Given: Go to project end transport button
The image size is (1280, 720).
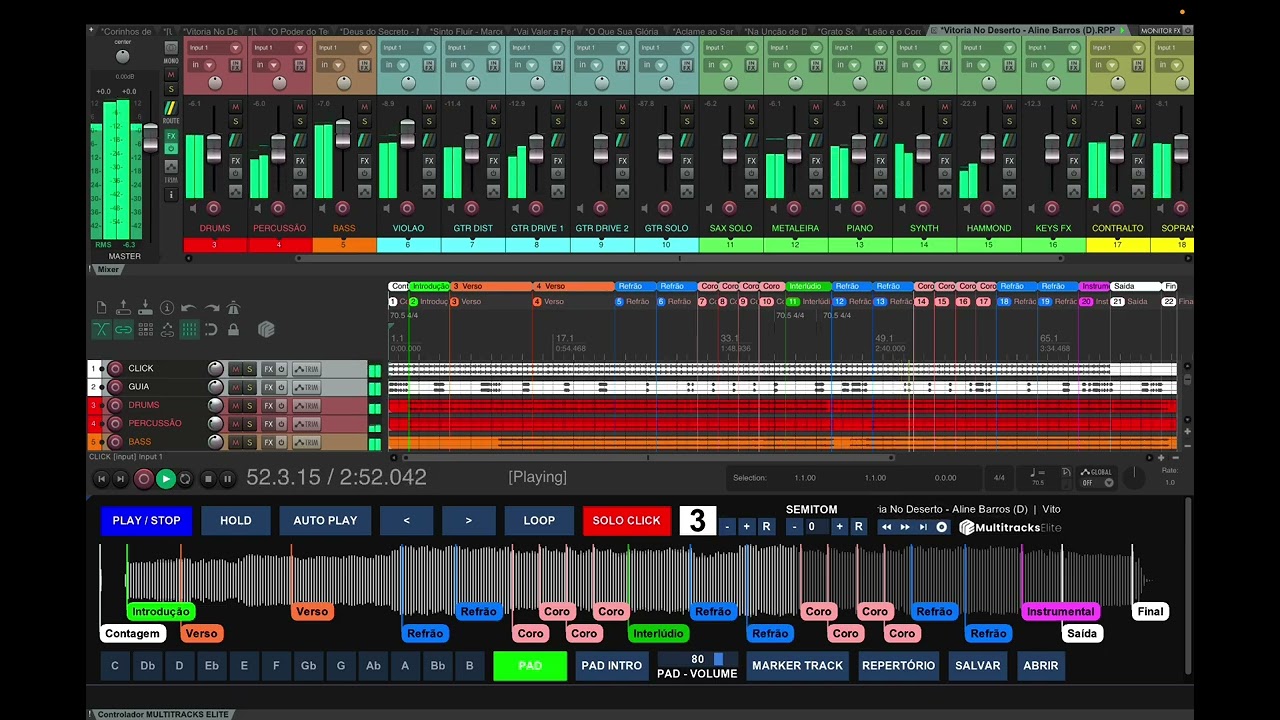Looking at the screenshot, I should [x=120, y=479].
